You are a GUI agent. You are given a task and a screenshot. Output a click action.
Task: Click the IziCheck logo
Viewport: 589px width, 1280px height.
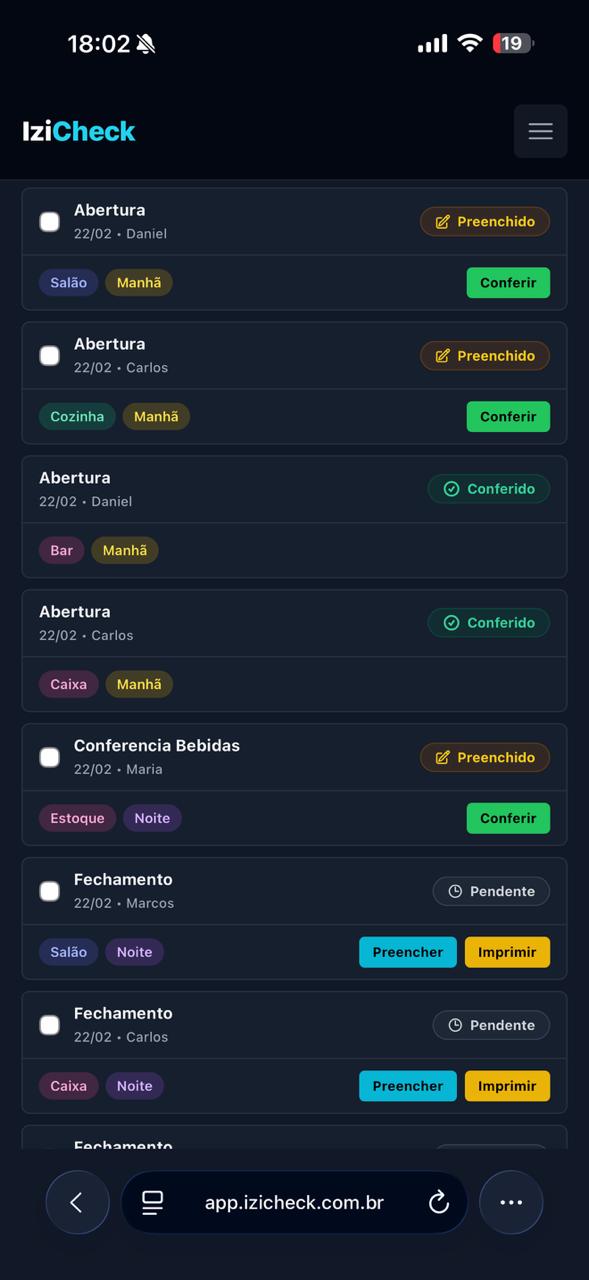click(79, 130)
